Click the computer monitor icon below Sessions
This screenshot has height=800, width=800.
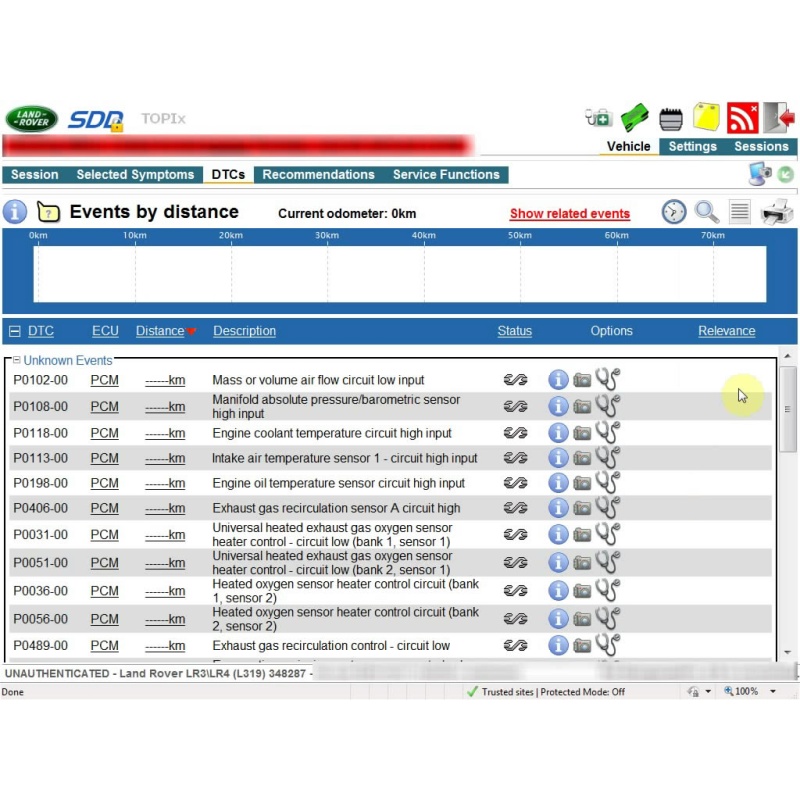pos(760,173)
